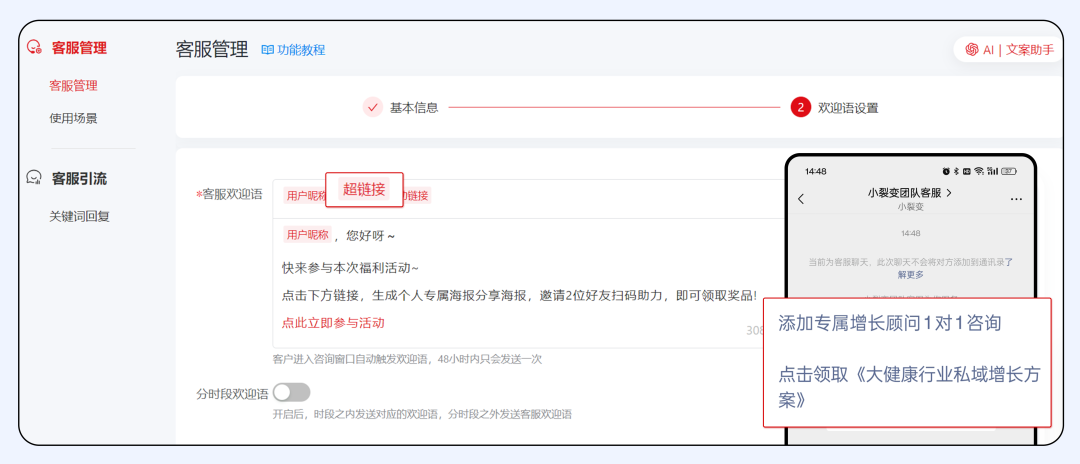Insert 超链接 into the welcome message
Image resolution: width=1080 pixels, height=464 pixels.
364,189
